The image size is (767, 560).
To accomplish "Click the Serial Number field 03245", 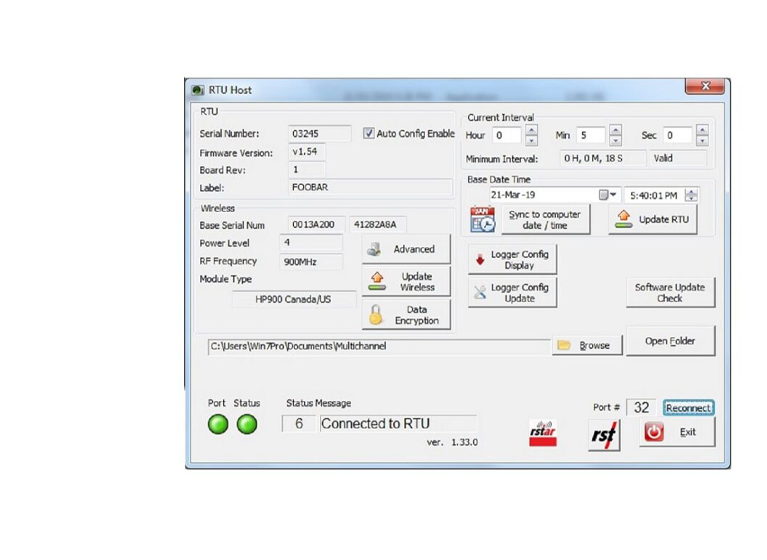I will click(x=319, y=134).
